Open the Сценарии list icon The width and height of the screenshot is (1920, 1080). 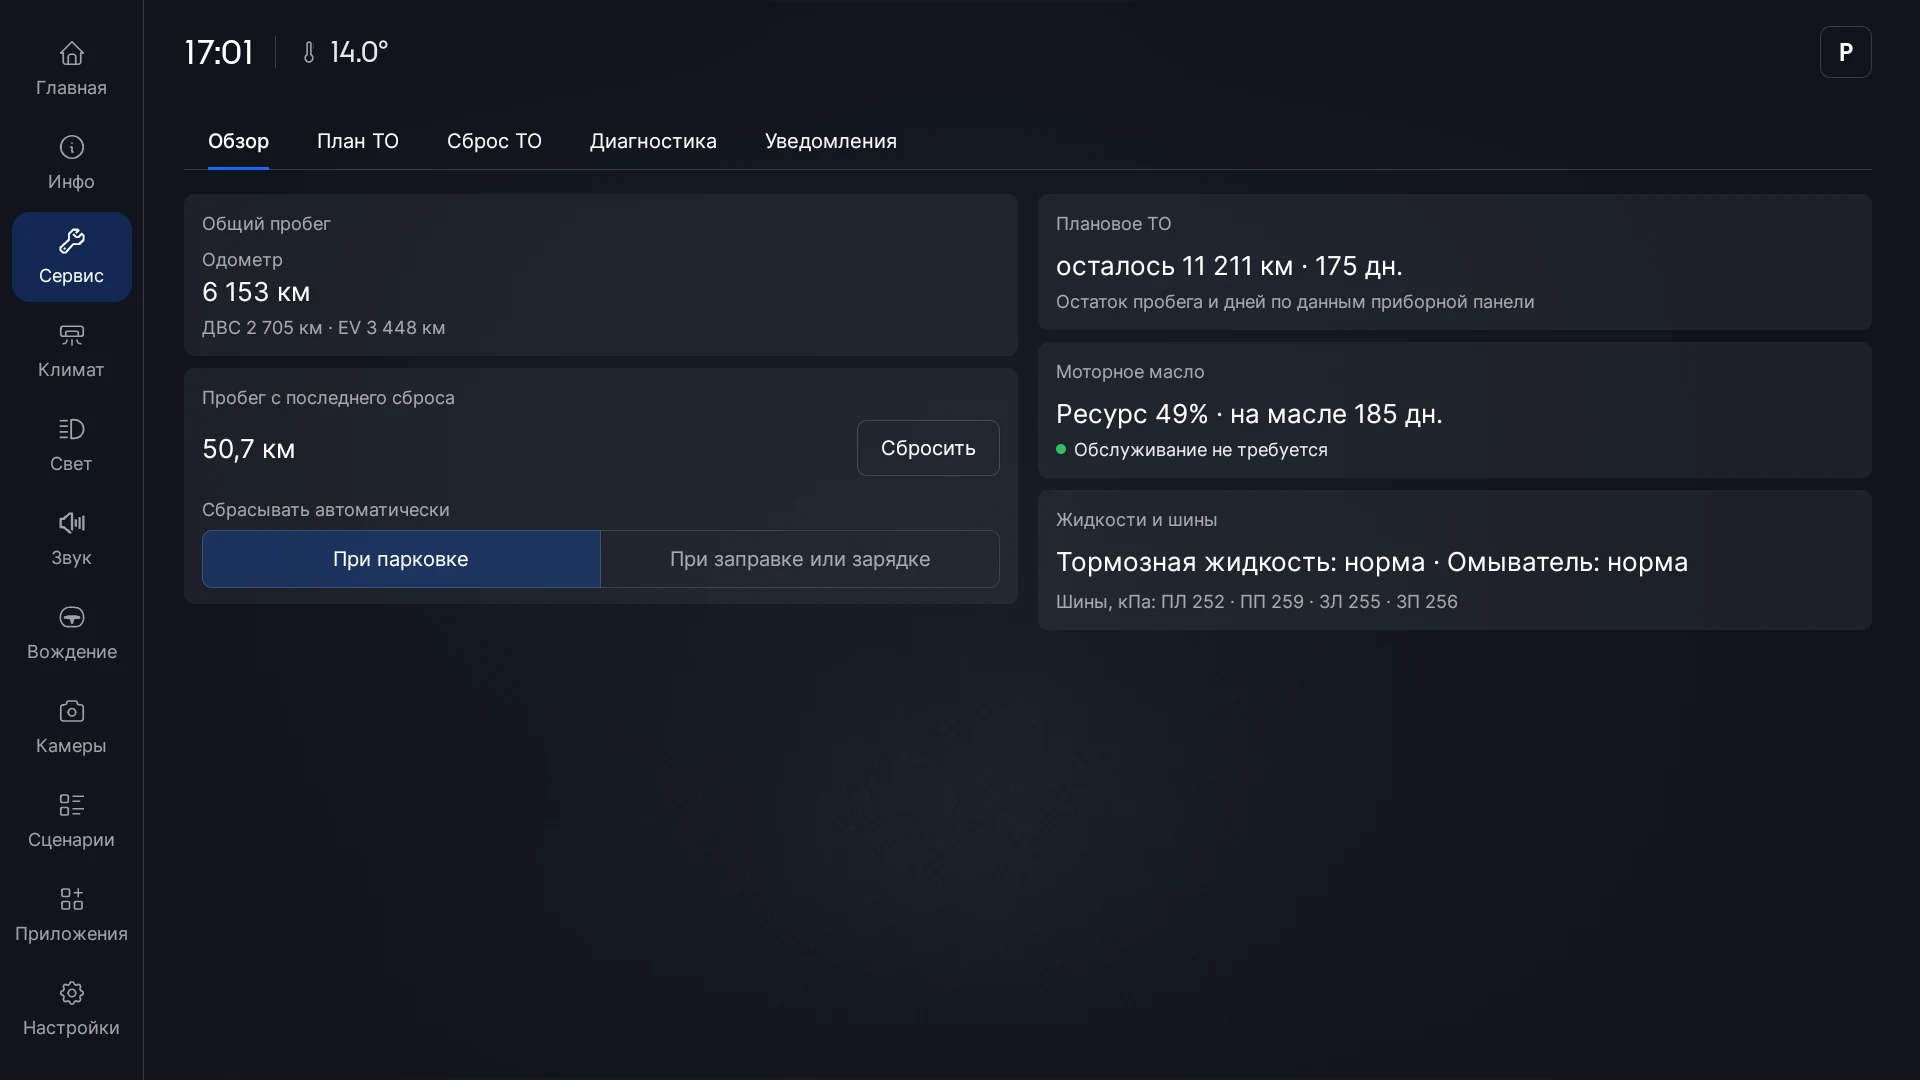click(71, 805)
